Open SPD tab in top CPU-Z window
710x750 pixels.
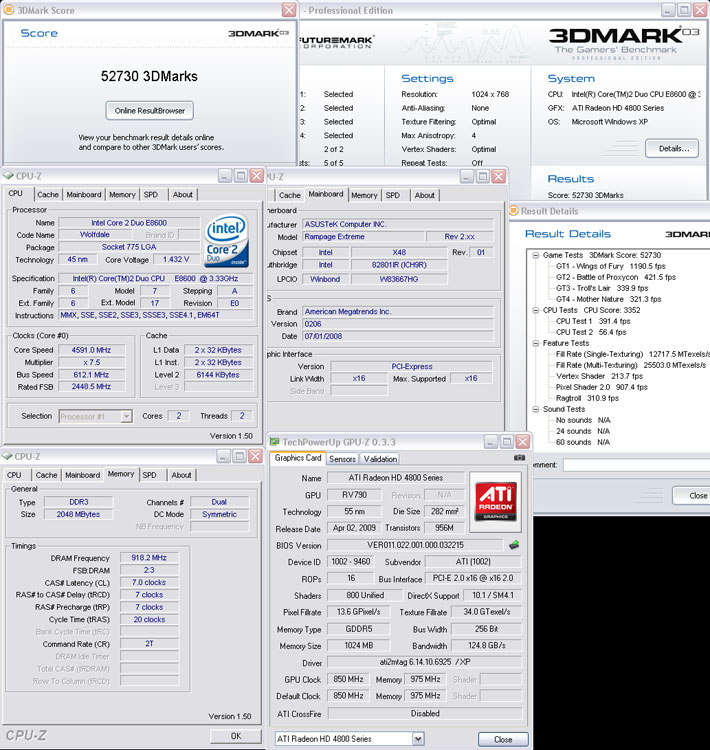coord(151,195)
